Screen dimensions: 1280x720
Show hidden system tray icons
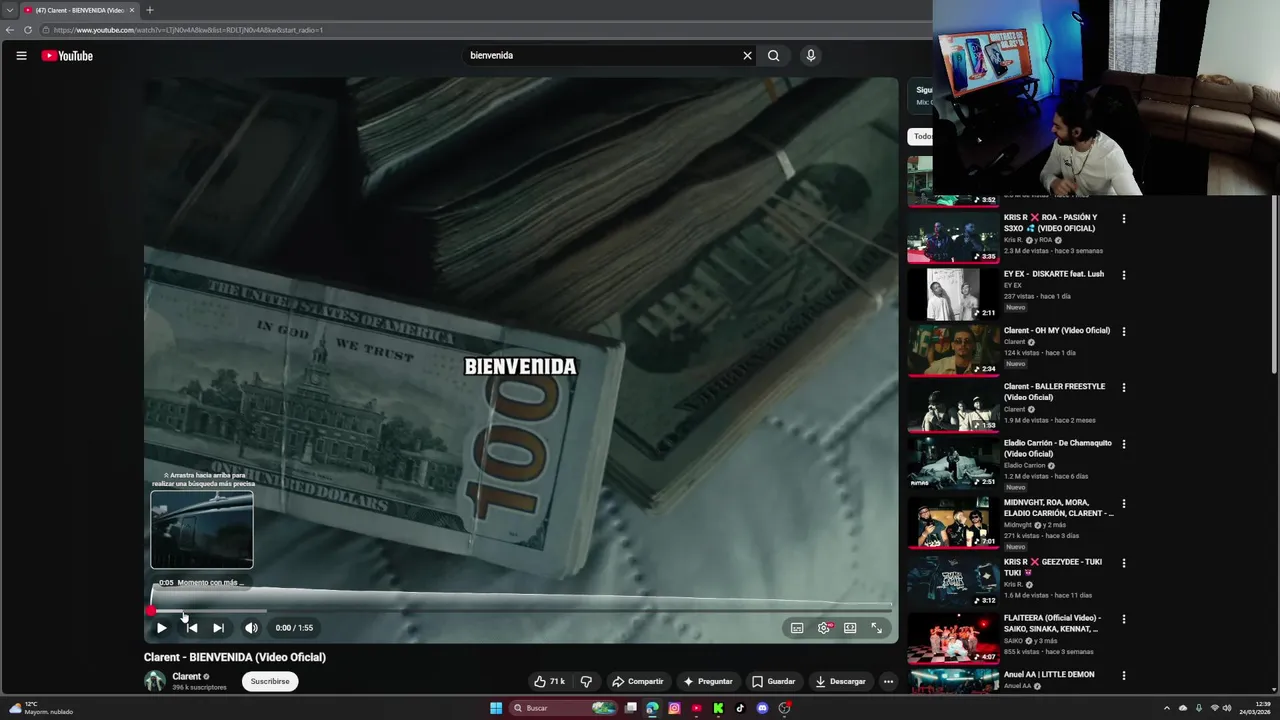(x=1166, y=708)
